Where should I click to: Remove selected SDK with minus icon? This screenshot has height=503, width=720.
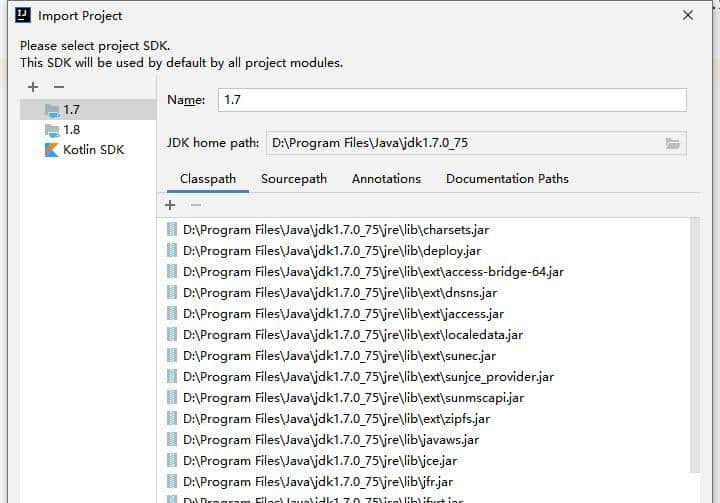coord(59,86)
